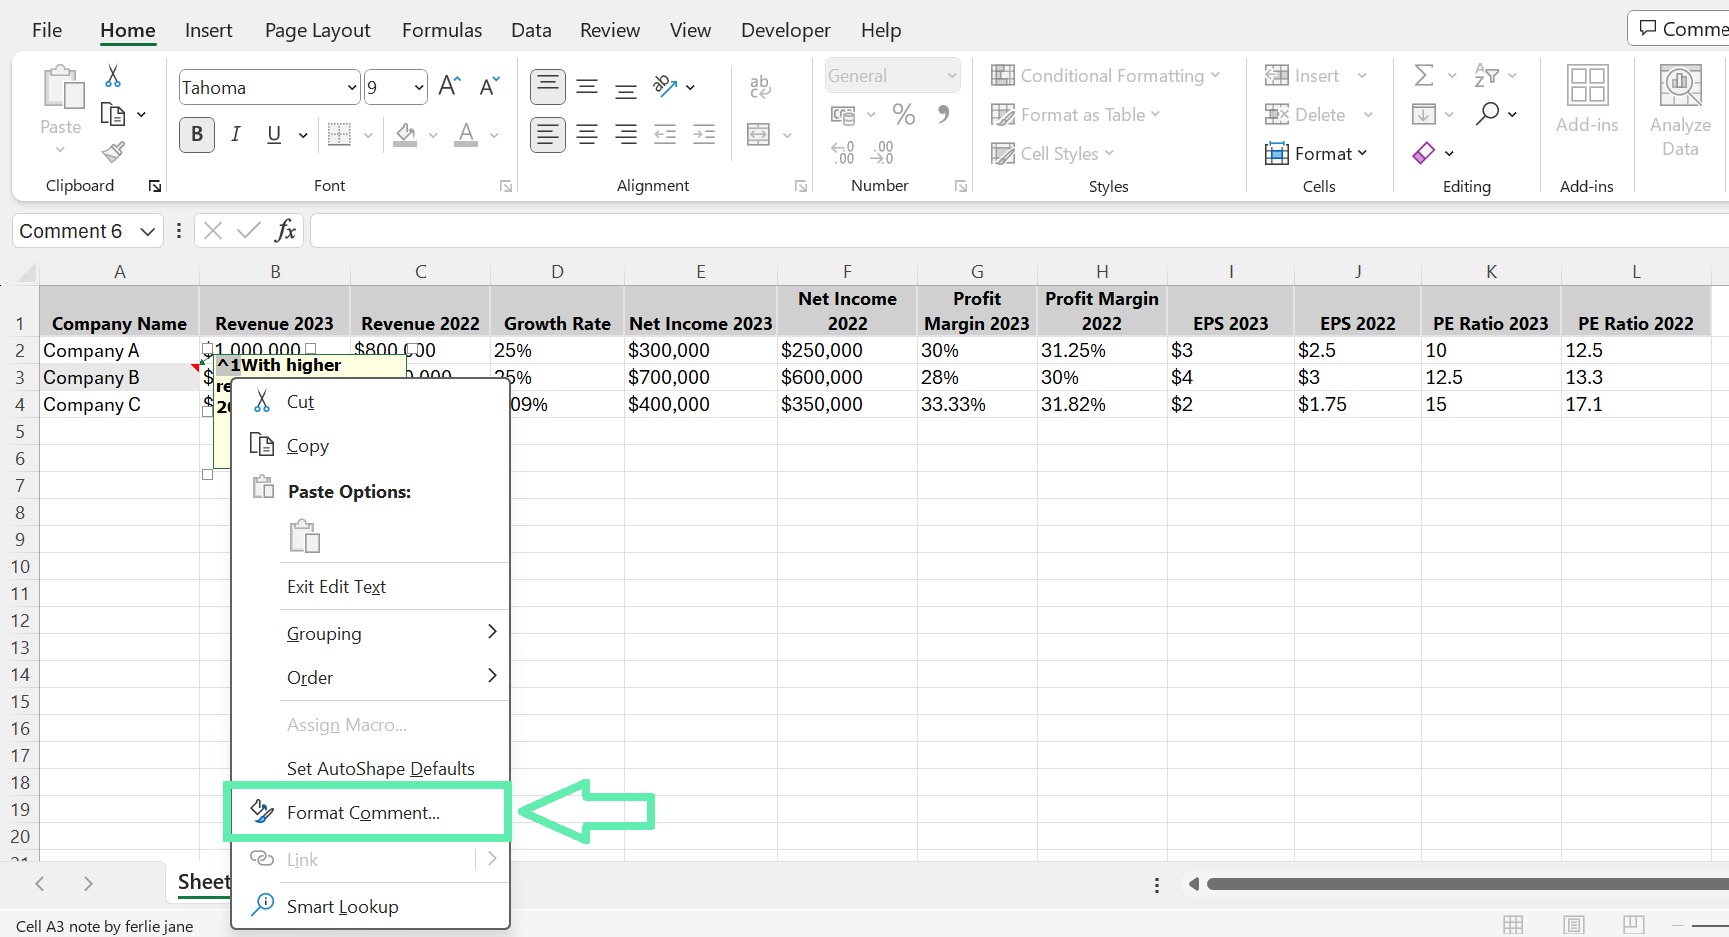Toggle Italic formatting button
This screenshot has height=937, width=1729.
[x=236, y=134]
